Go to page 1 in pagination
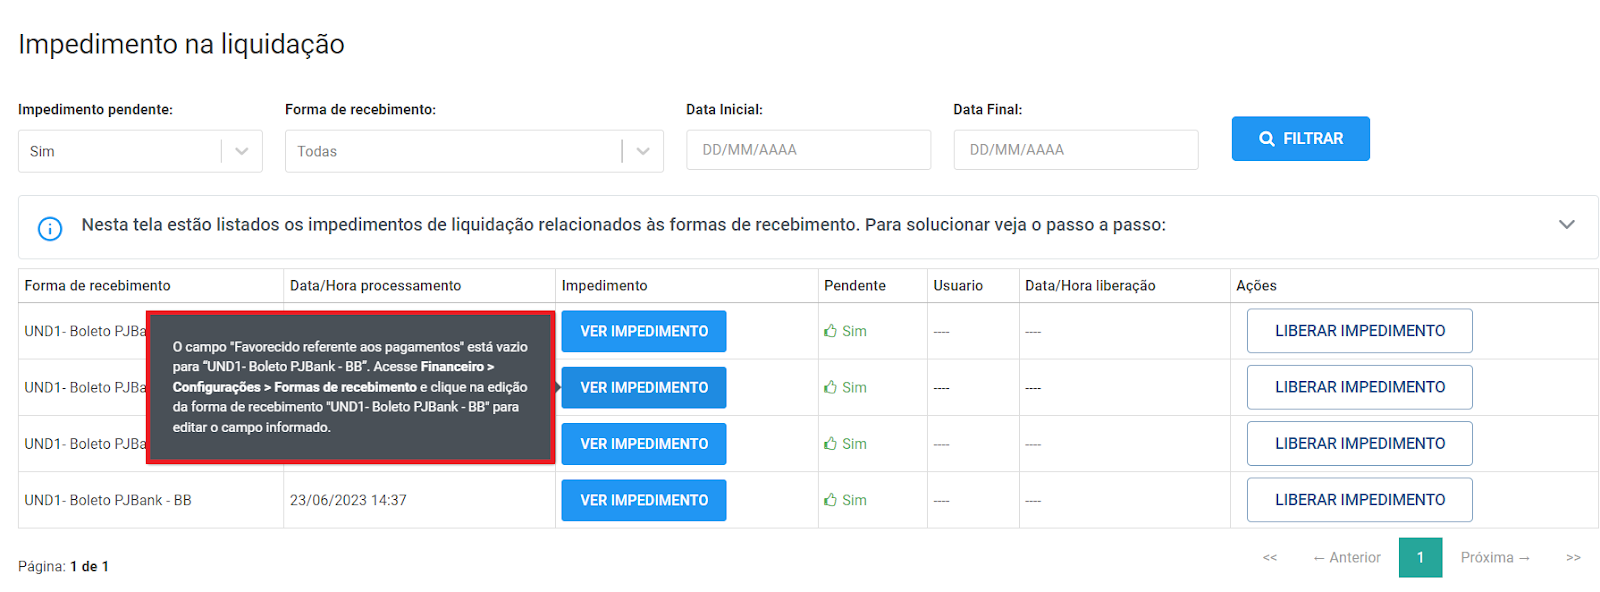The width and height of the screenshot is (1600, 592). pyautogui.click(x=1420, y=558)
